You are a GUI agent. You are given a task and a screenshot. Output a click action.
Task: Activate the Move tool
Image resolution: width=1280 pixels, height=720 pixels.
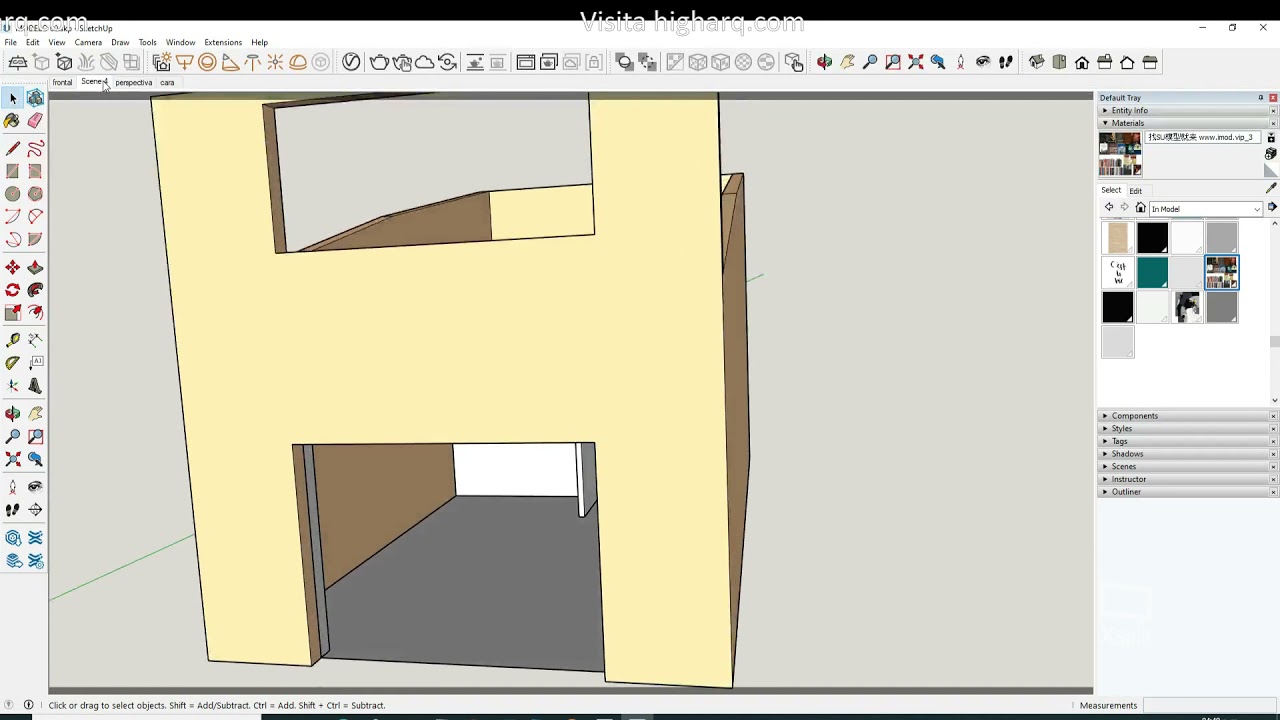pyautogui.click(x=13, y=267)
